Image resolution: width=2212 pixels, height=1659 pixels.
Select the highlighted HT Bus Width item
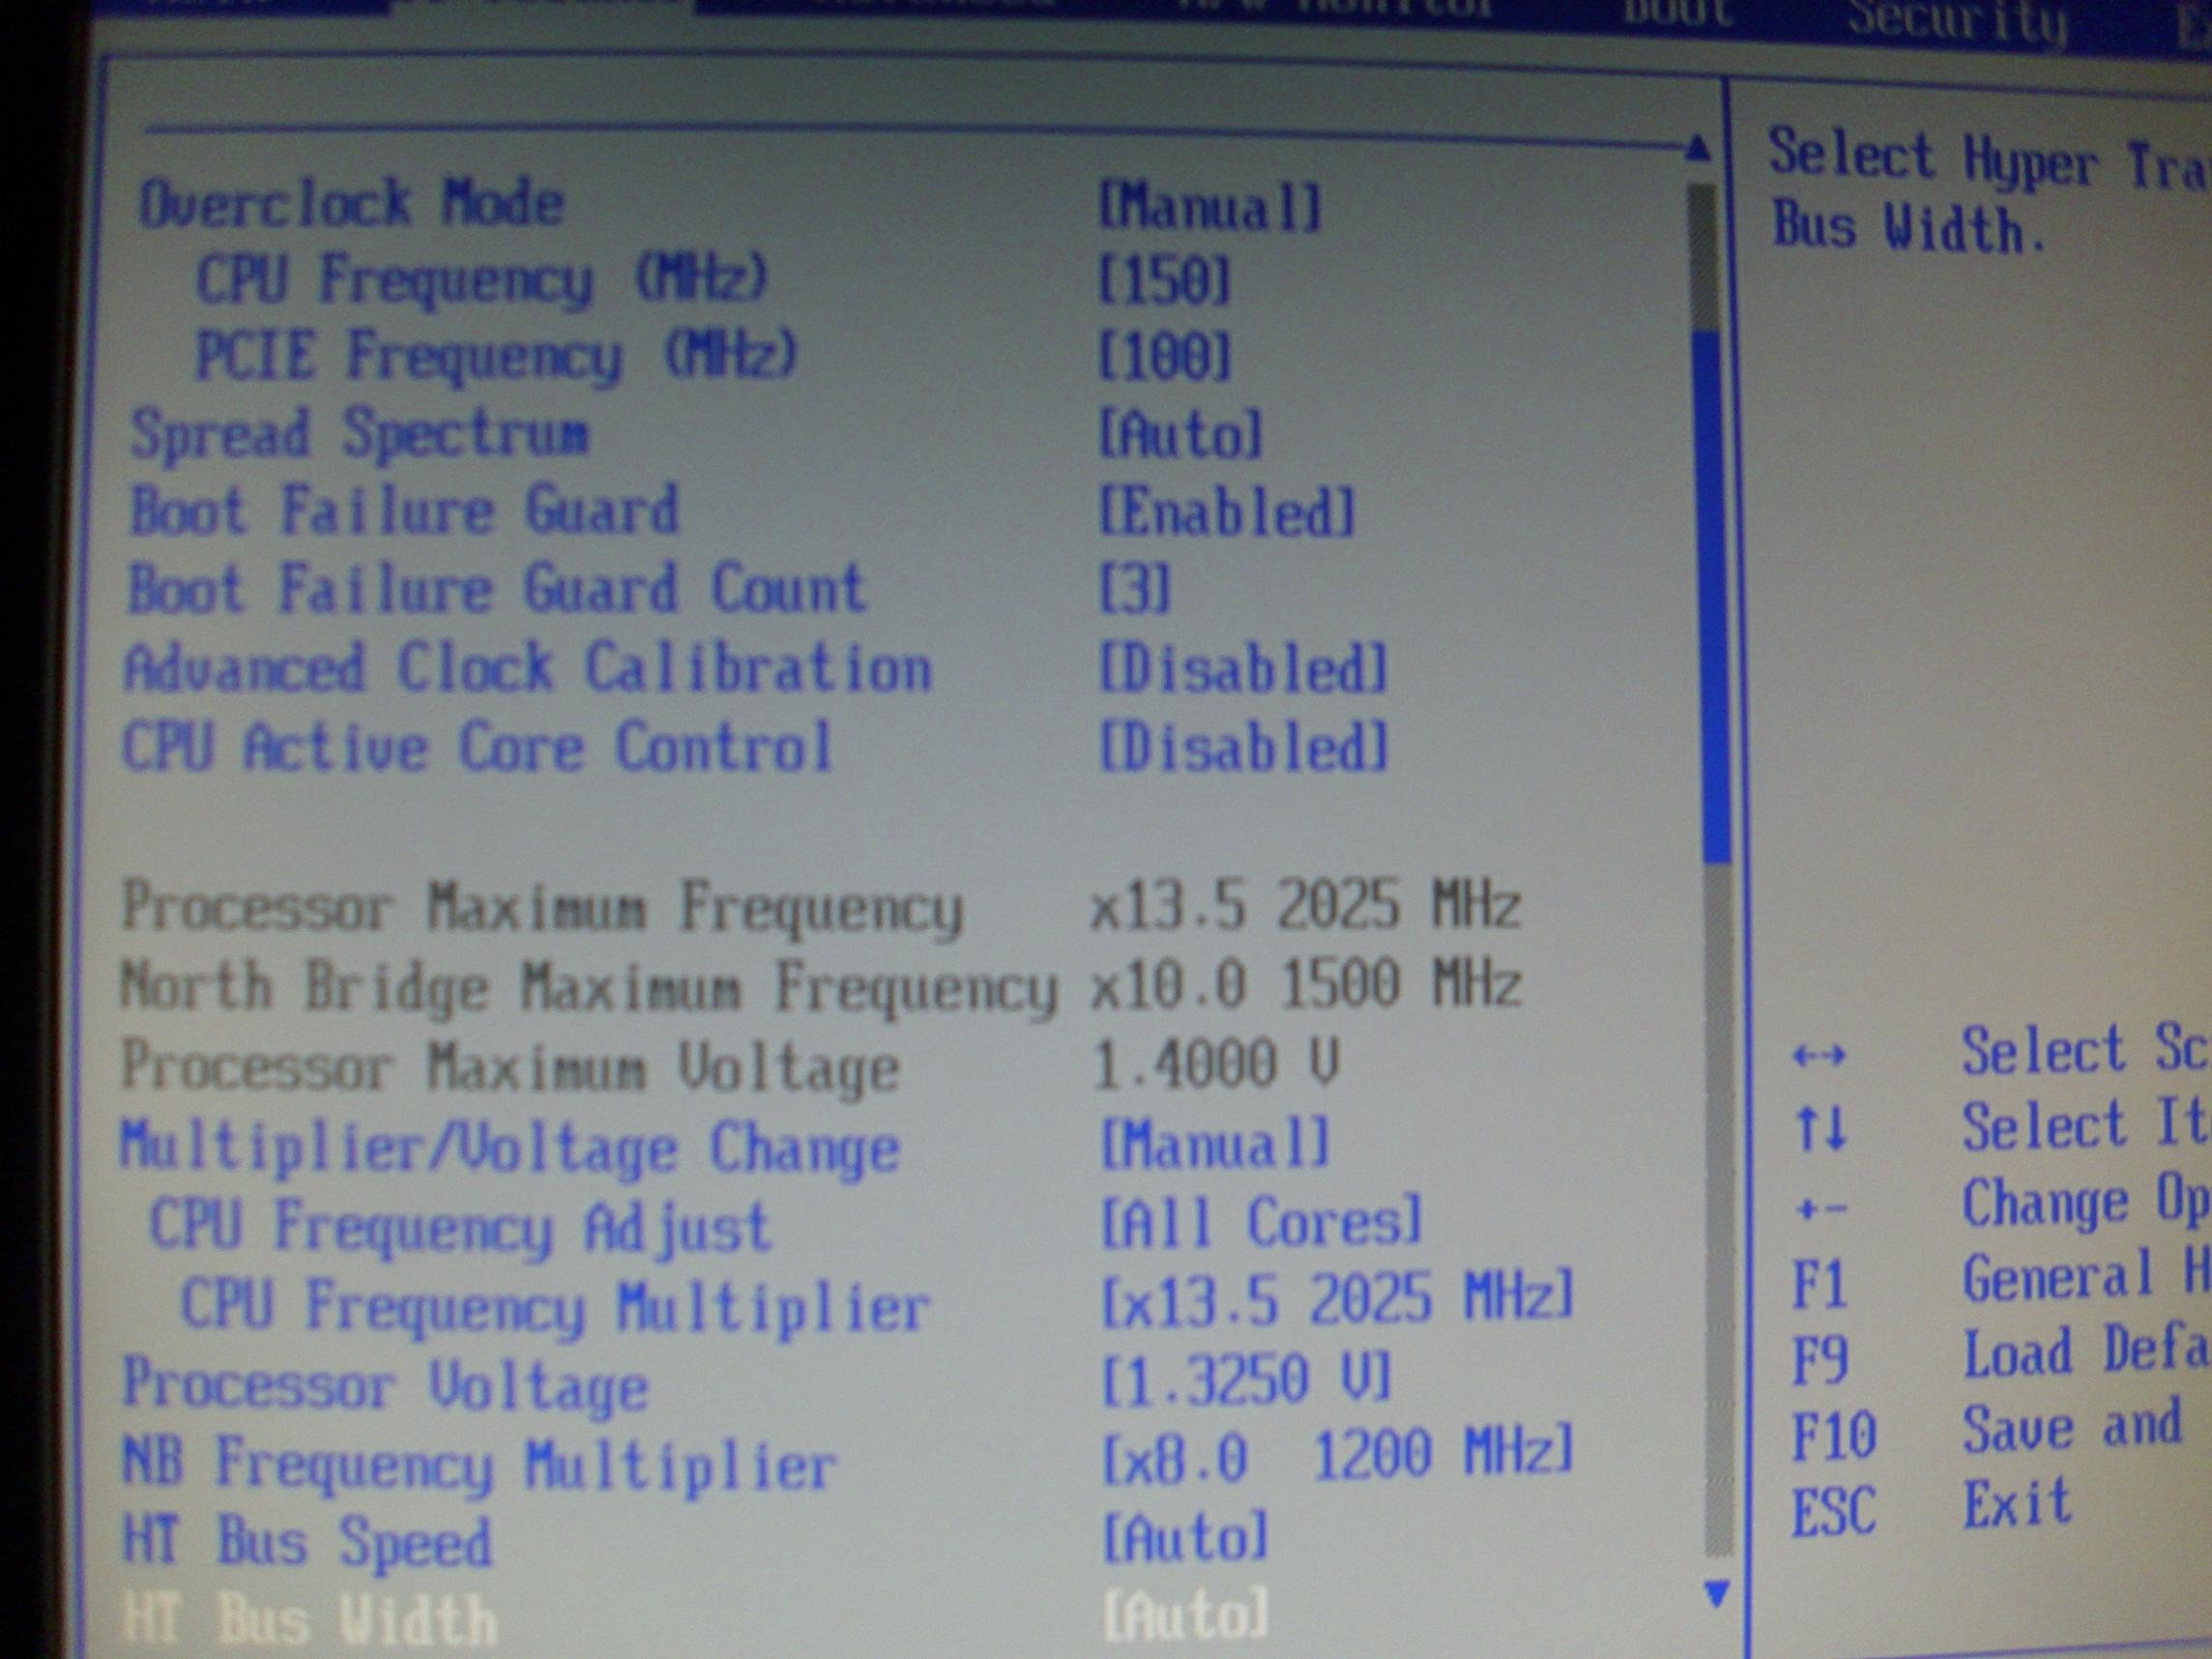pos(310,1620)
